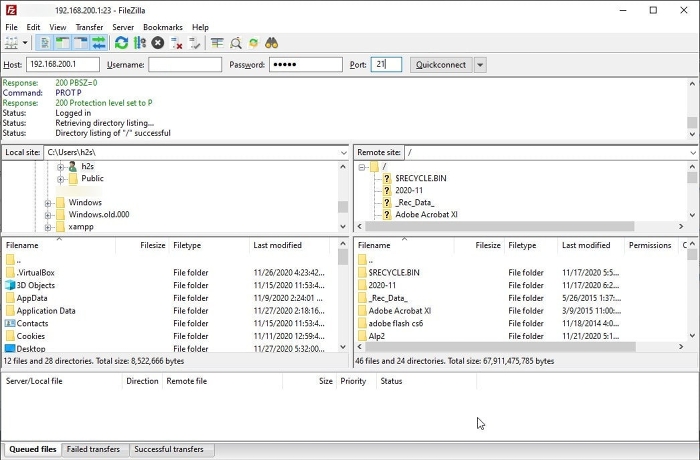Open the Site Manager icon
Image resolution: width=700 pixels, height=460 pixels.
point(11,43)
